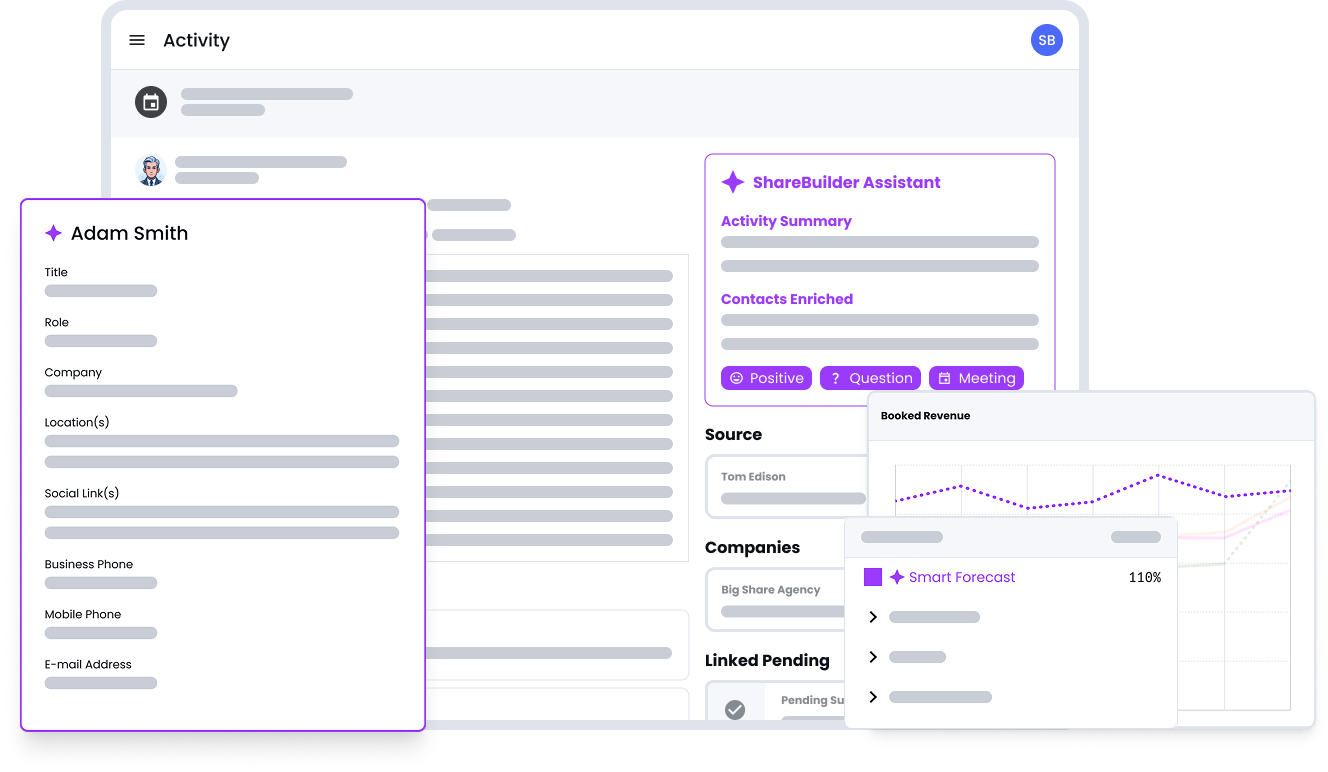Expand third row under Smart Forecast
This screenshot has height=772, width=1328.
click(873, 697)
